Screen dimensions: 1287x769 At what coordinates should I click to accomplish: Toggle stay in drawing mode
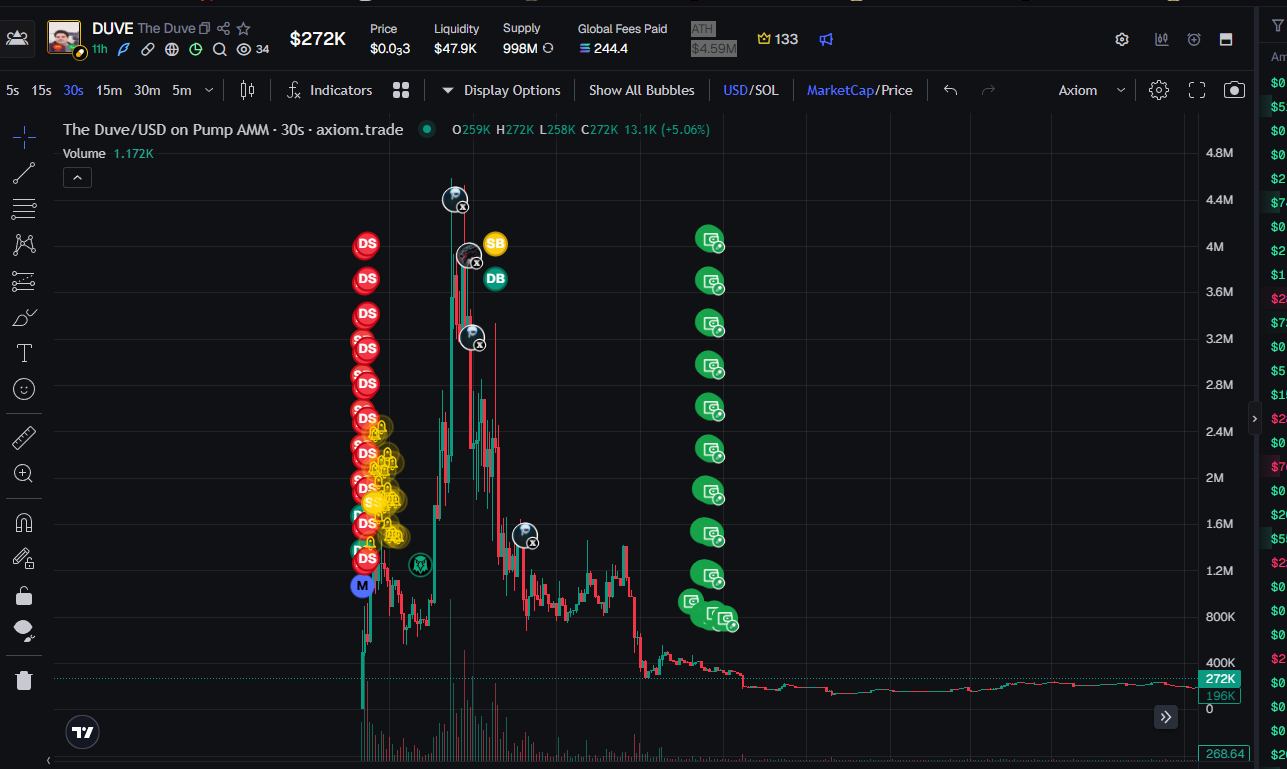pyautogui.click(x=24, y=558)
